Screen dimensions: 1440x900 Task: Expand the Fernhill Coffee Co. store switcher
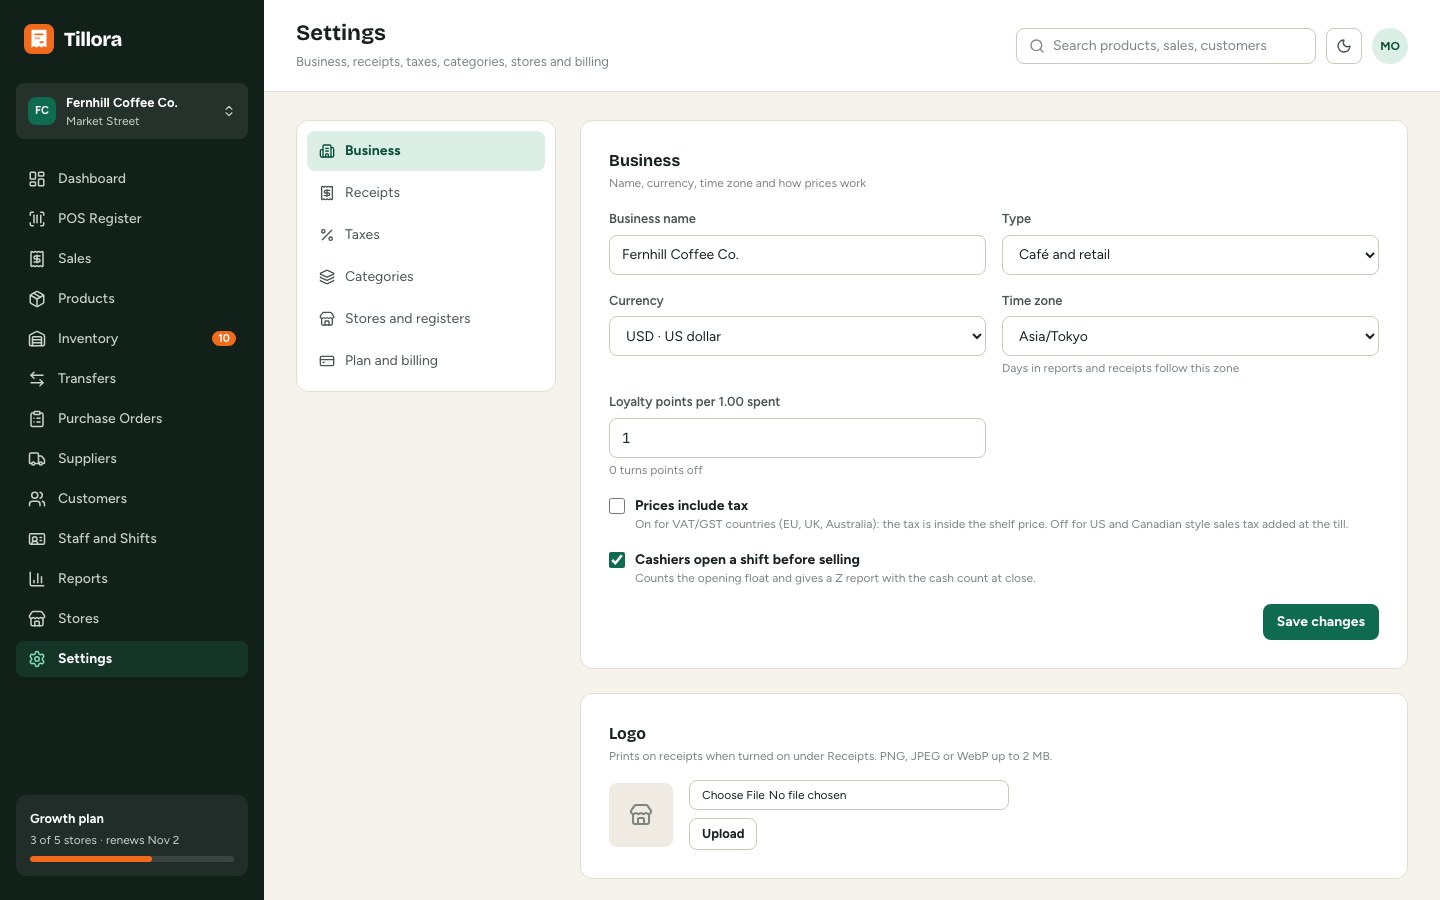click(x=132, y=111)
